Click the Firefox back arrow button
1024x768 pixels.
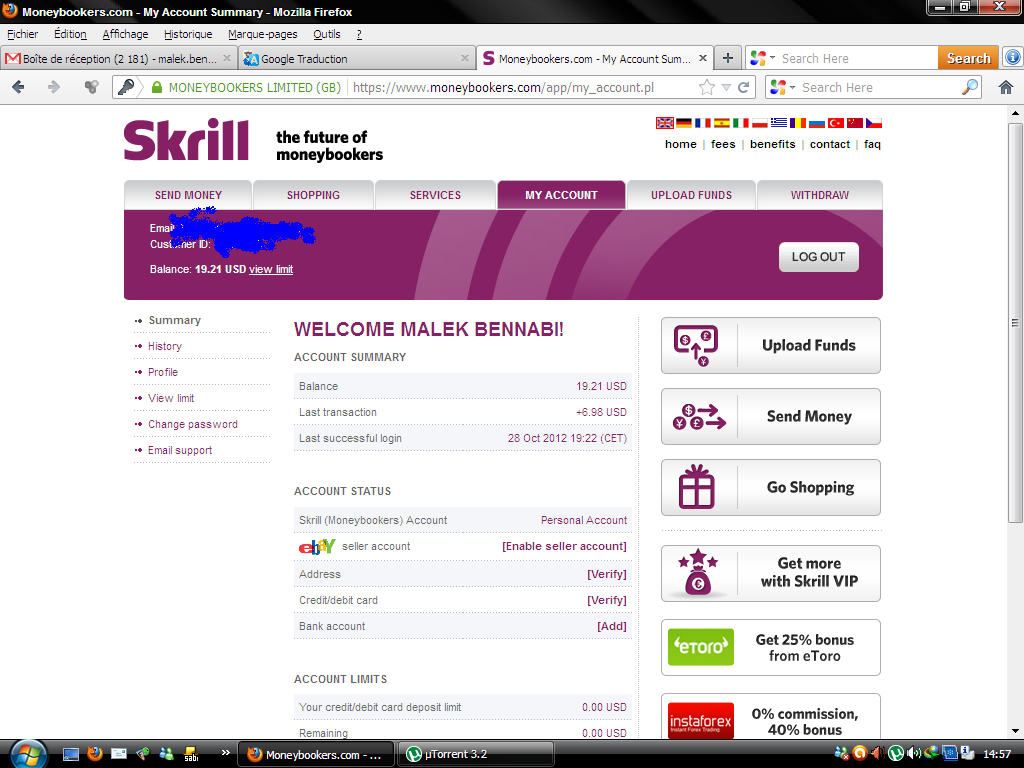tap(18, 87)
